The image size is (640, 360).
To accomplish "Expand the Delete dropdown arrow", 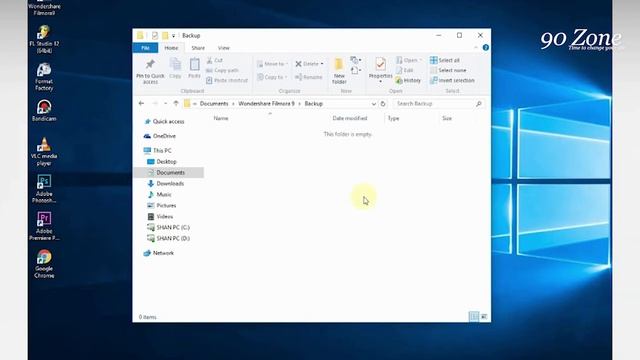I will [x=322, y=64].
